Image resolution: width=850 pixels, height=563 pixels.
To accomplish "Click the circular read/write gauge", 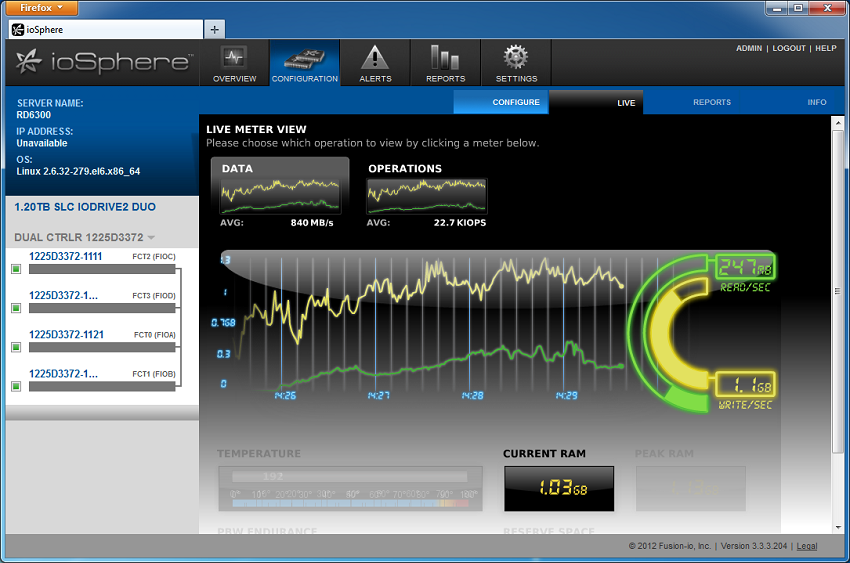I will click(670, 333).
